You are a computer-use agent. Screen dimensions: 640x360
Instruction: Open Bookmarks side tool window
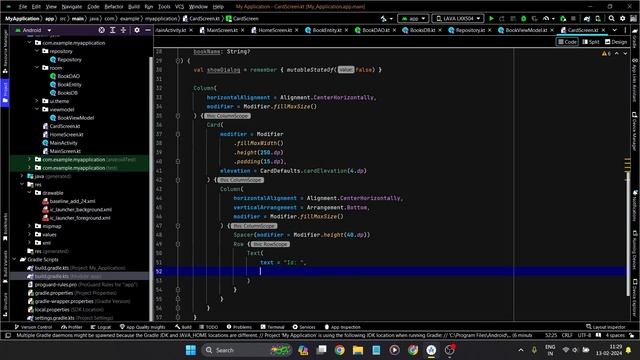(5, 227)
